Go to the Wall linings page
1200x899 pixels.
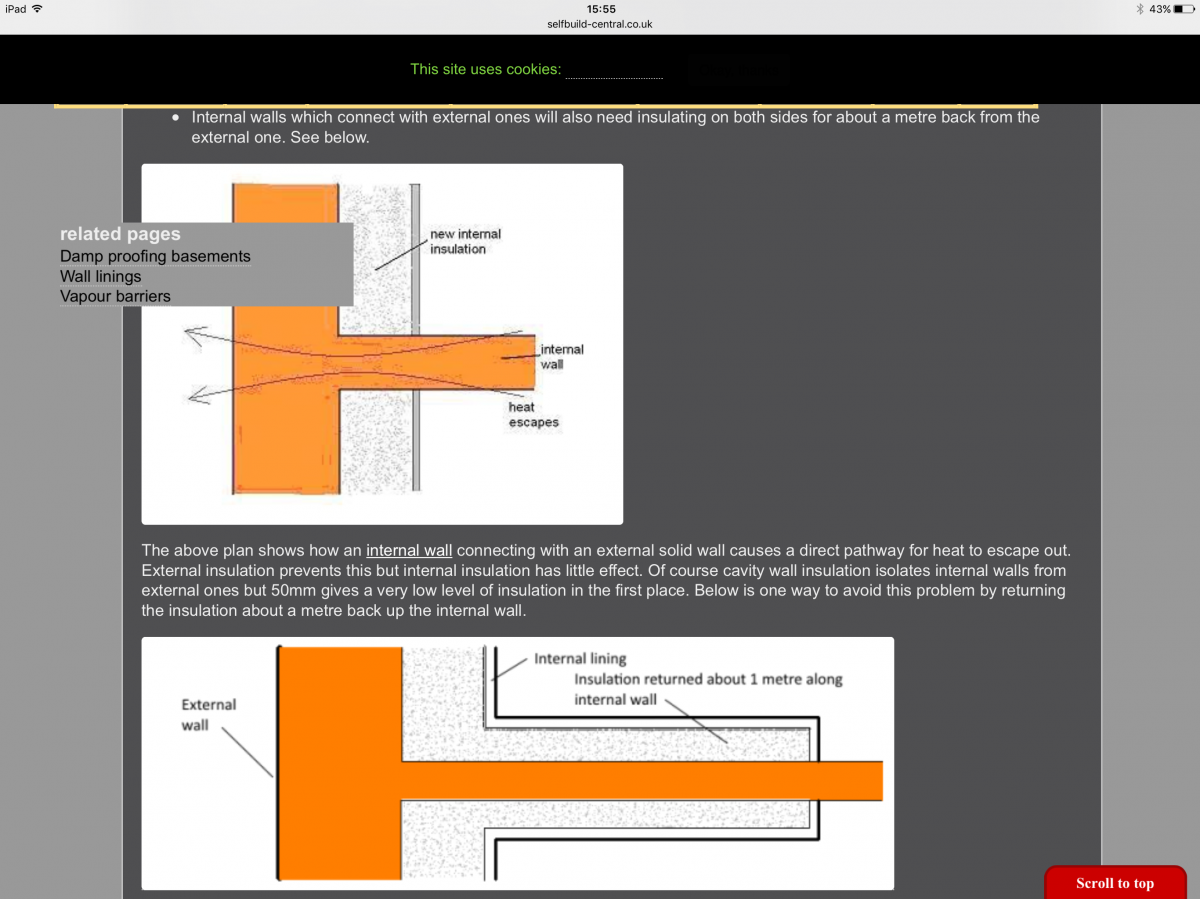100,276
